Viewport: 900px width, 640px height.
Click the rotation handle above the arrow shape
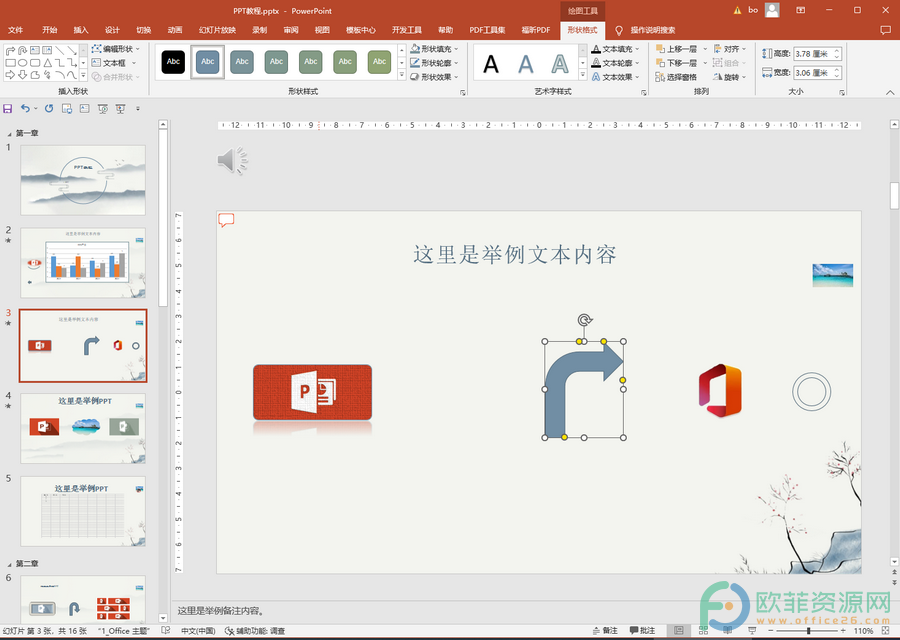(584, 320)
